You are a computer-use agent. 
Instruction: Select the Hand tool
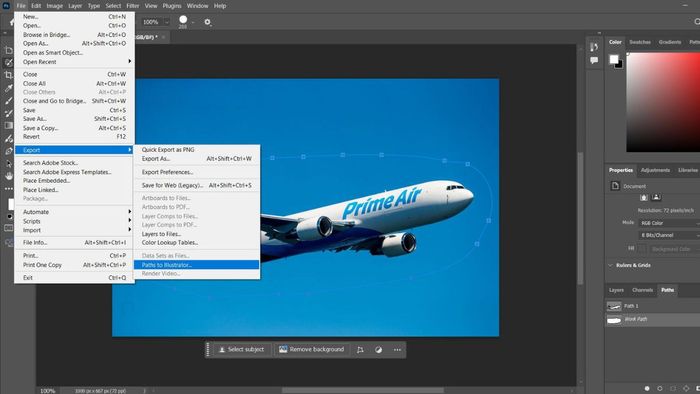8,176
